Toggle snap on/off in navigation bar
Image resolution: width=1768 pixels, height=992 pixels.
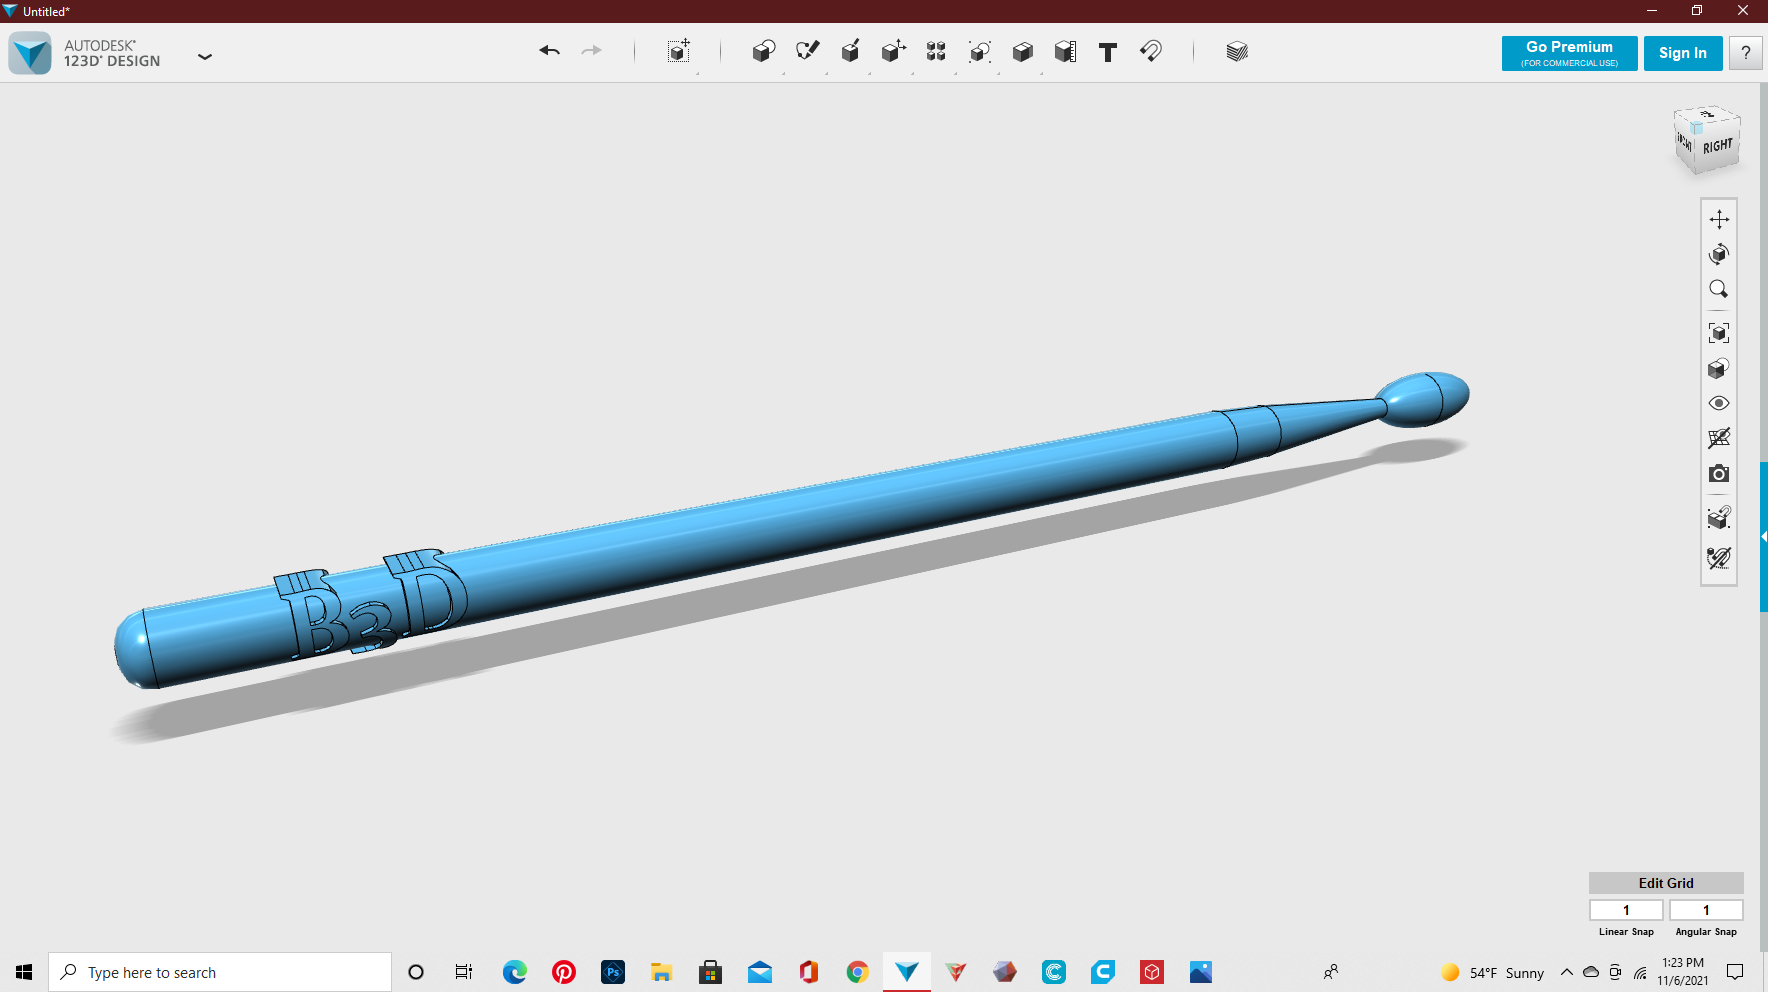pos(1719,517)
